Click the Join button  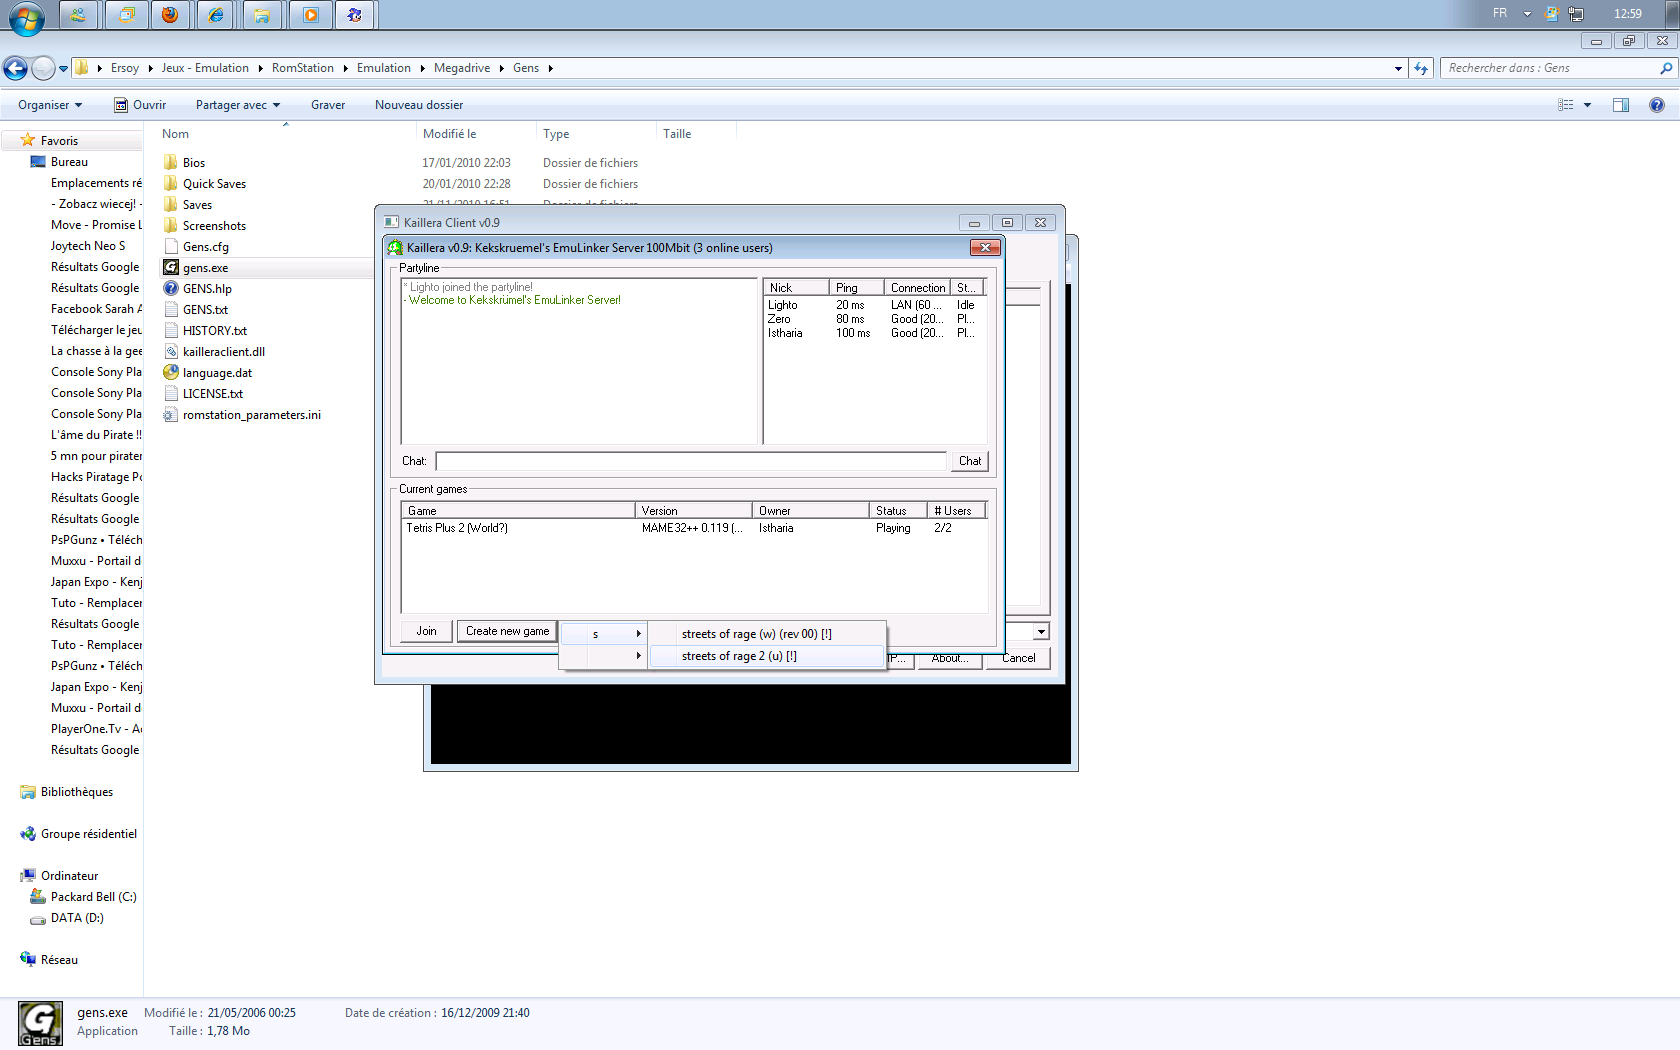[x=427, y=631]
